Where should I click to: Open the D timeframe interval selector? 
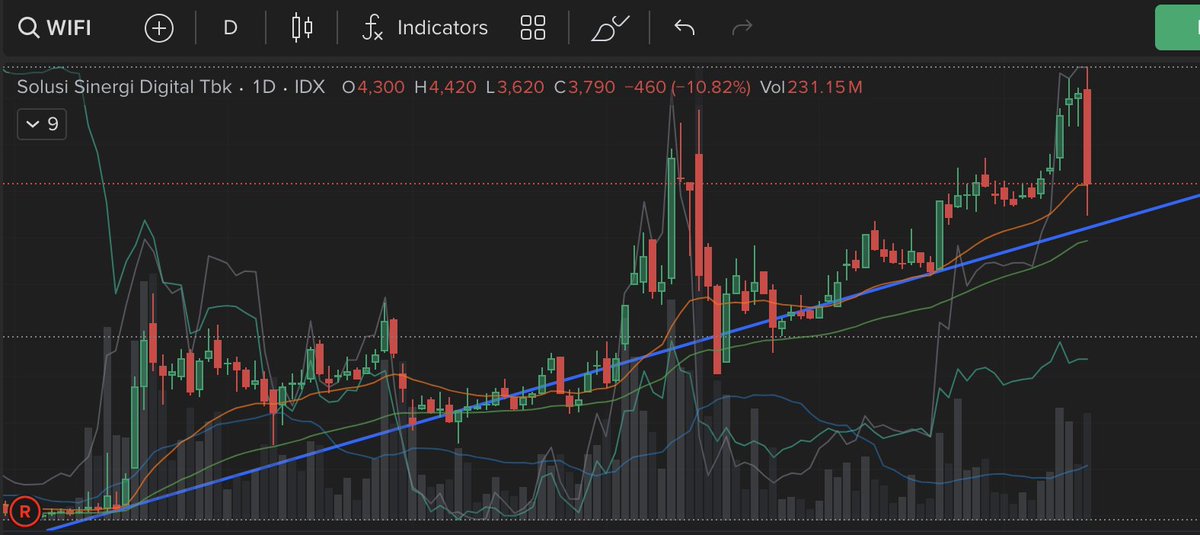coord(230,28)
